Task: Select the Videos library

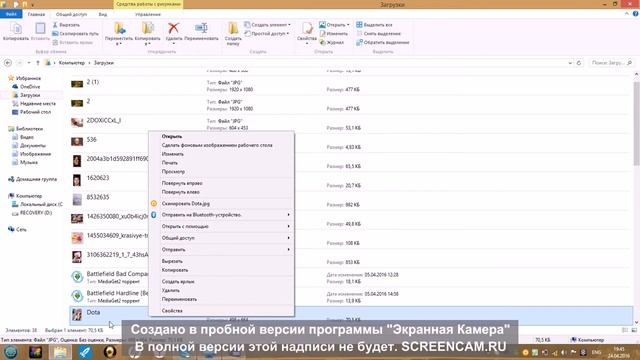Action: [x=27, y=137]
